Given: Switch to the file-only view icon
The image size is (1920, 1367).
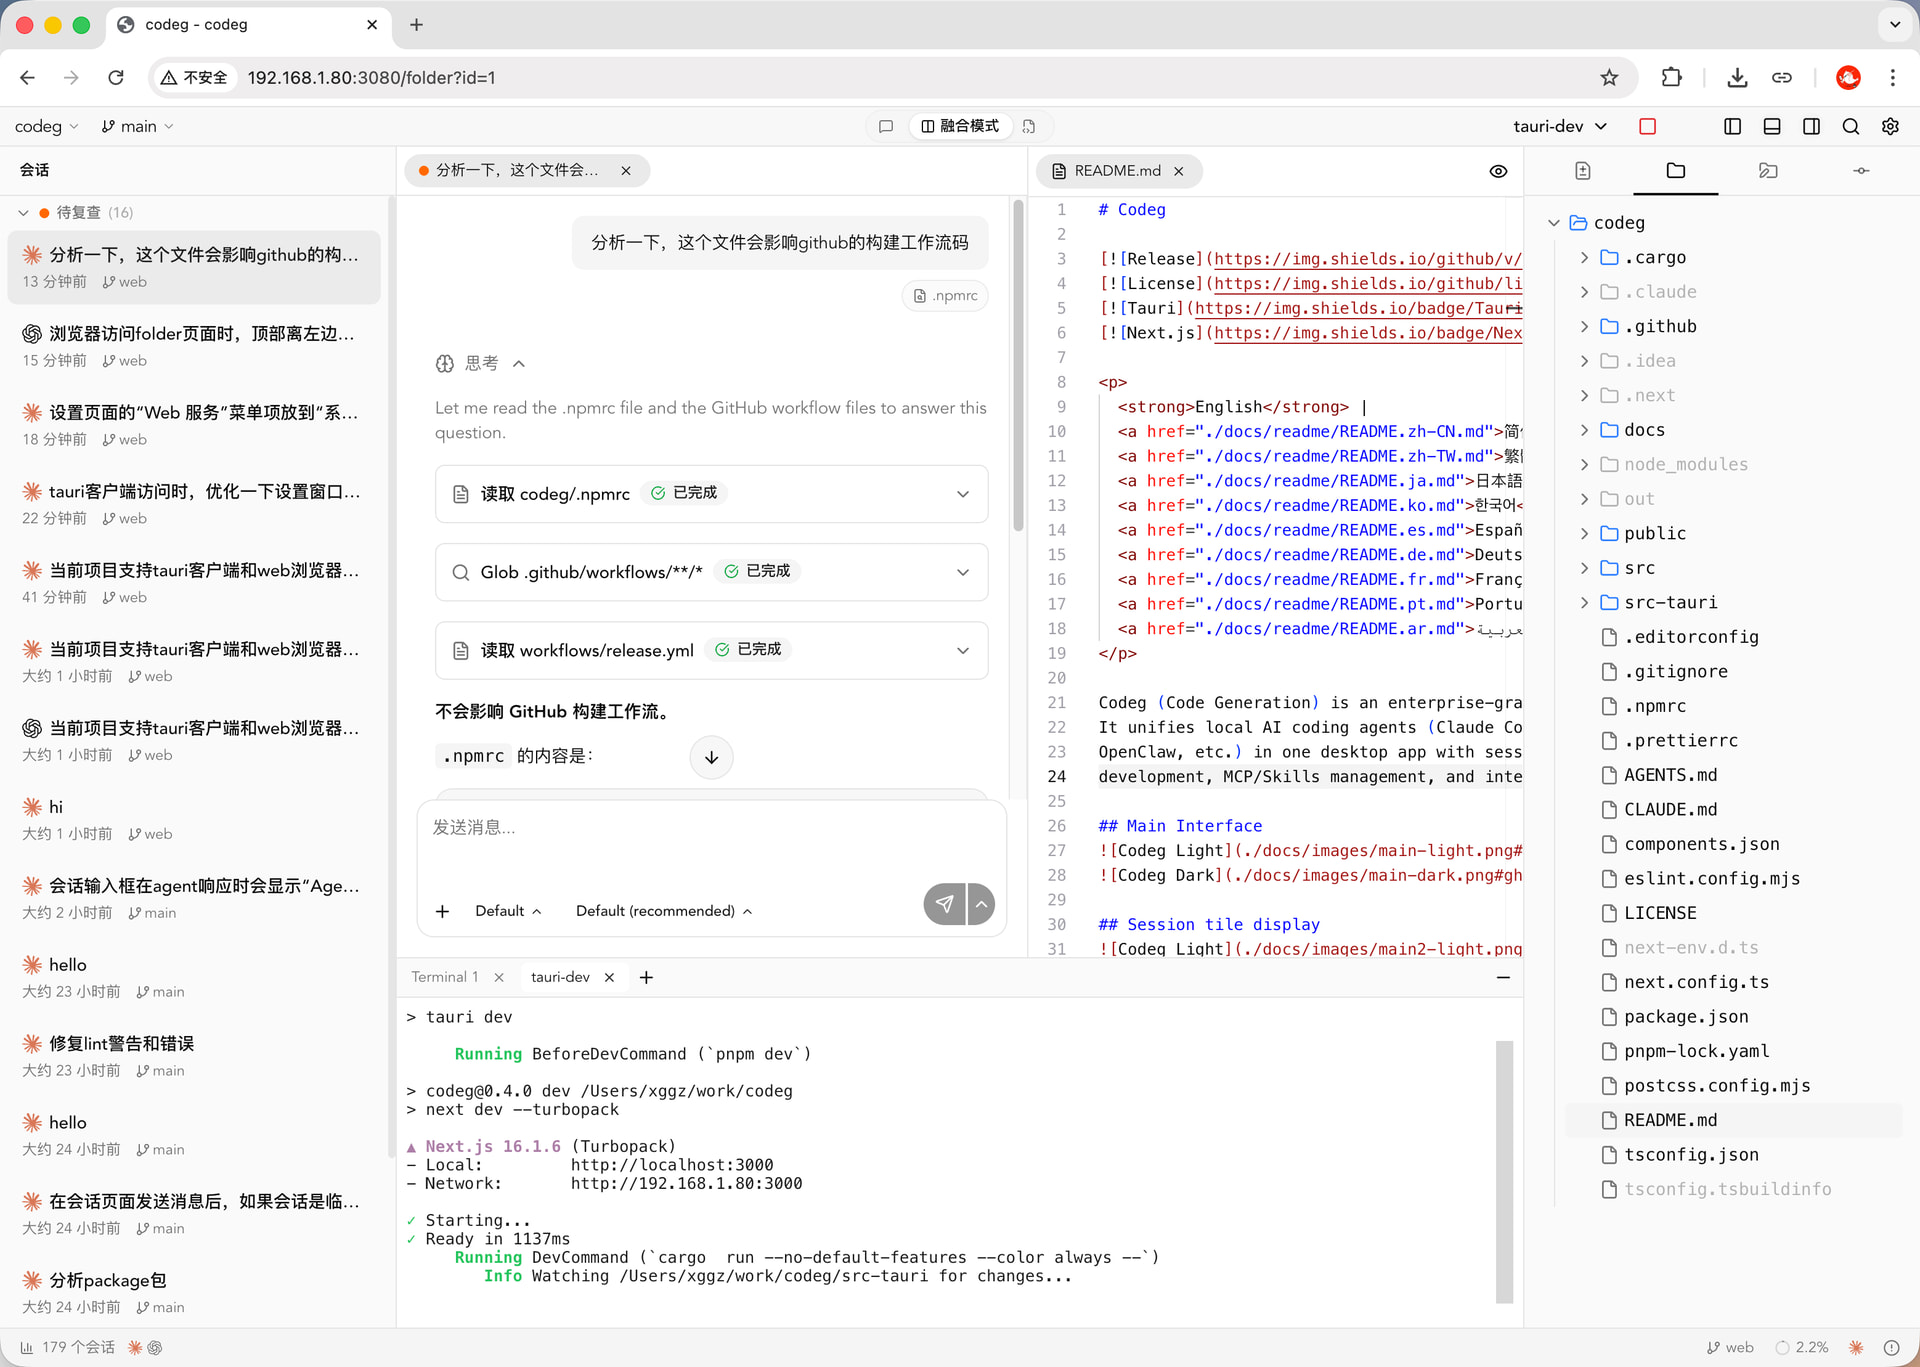Looking at the screenshot, I should [1029, 126].
